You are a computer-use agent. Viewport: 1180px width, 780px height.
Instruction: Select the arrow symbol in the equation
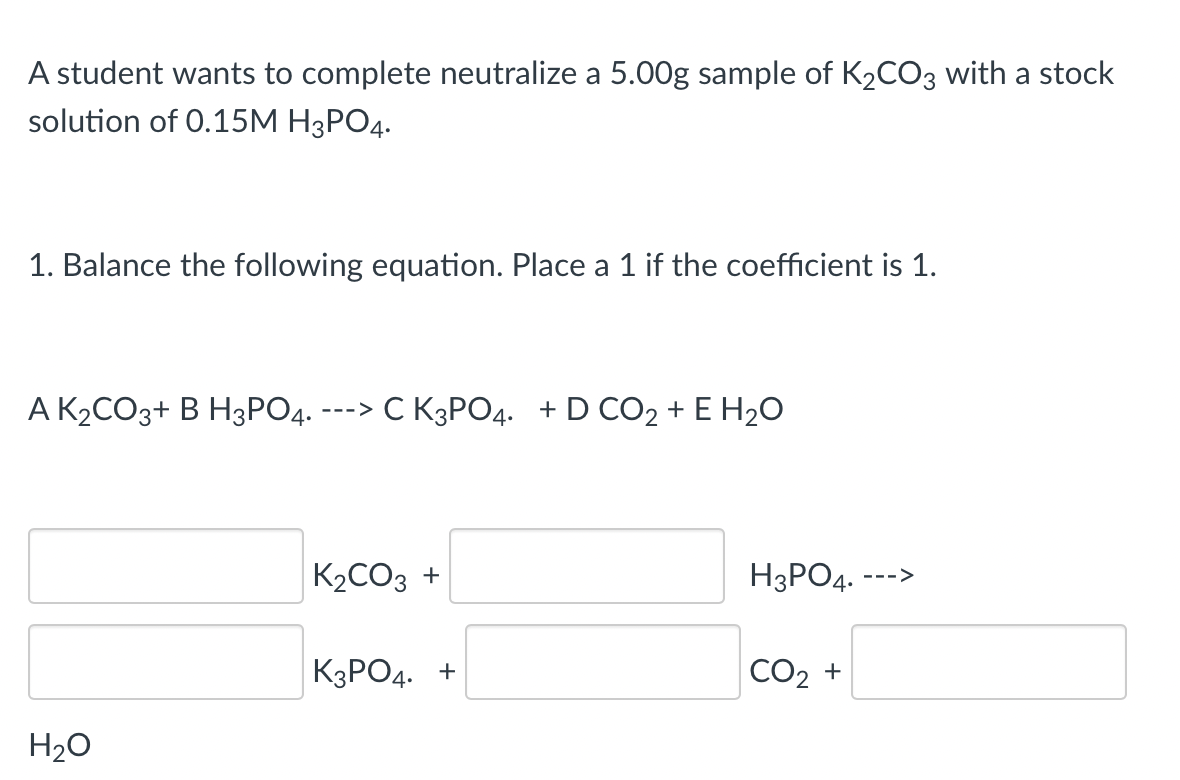coord(343,408)
